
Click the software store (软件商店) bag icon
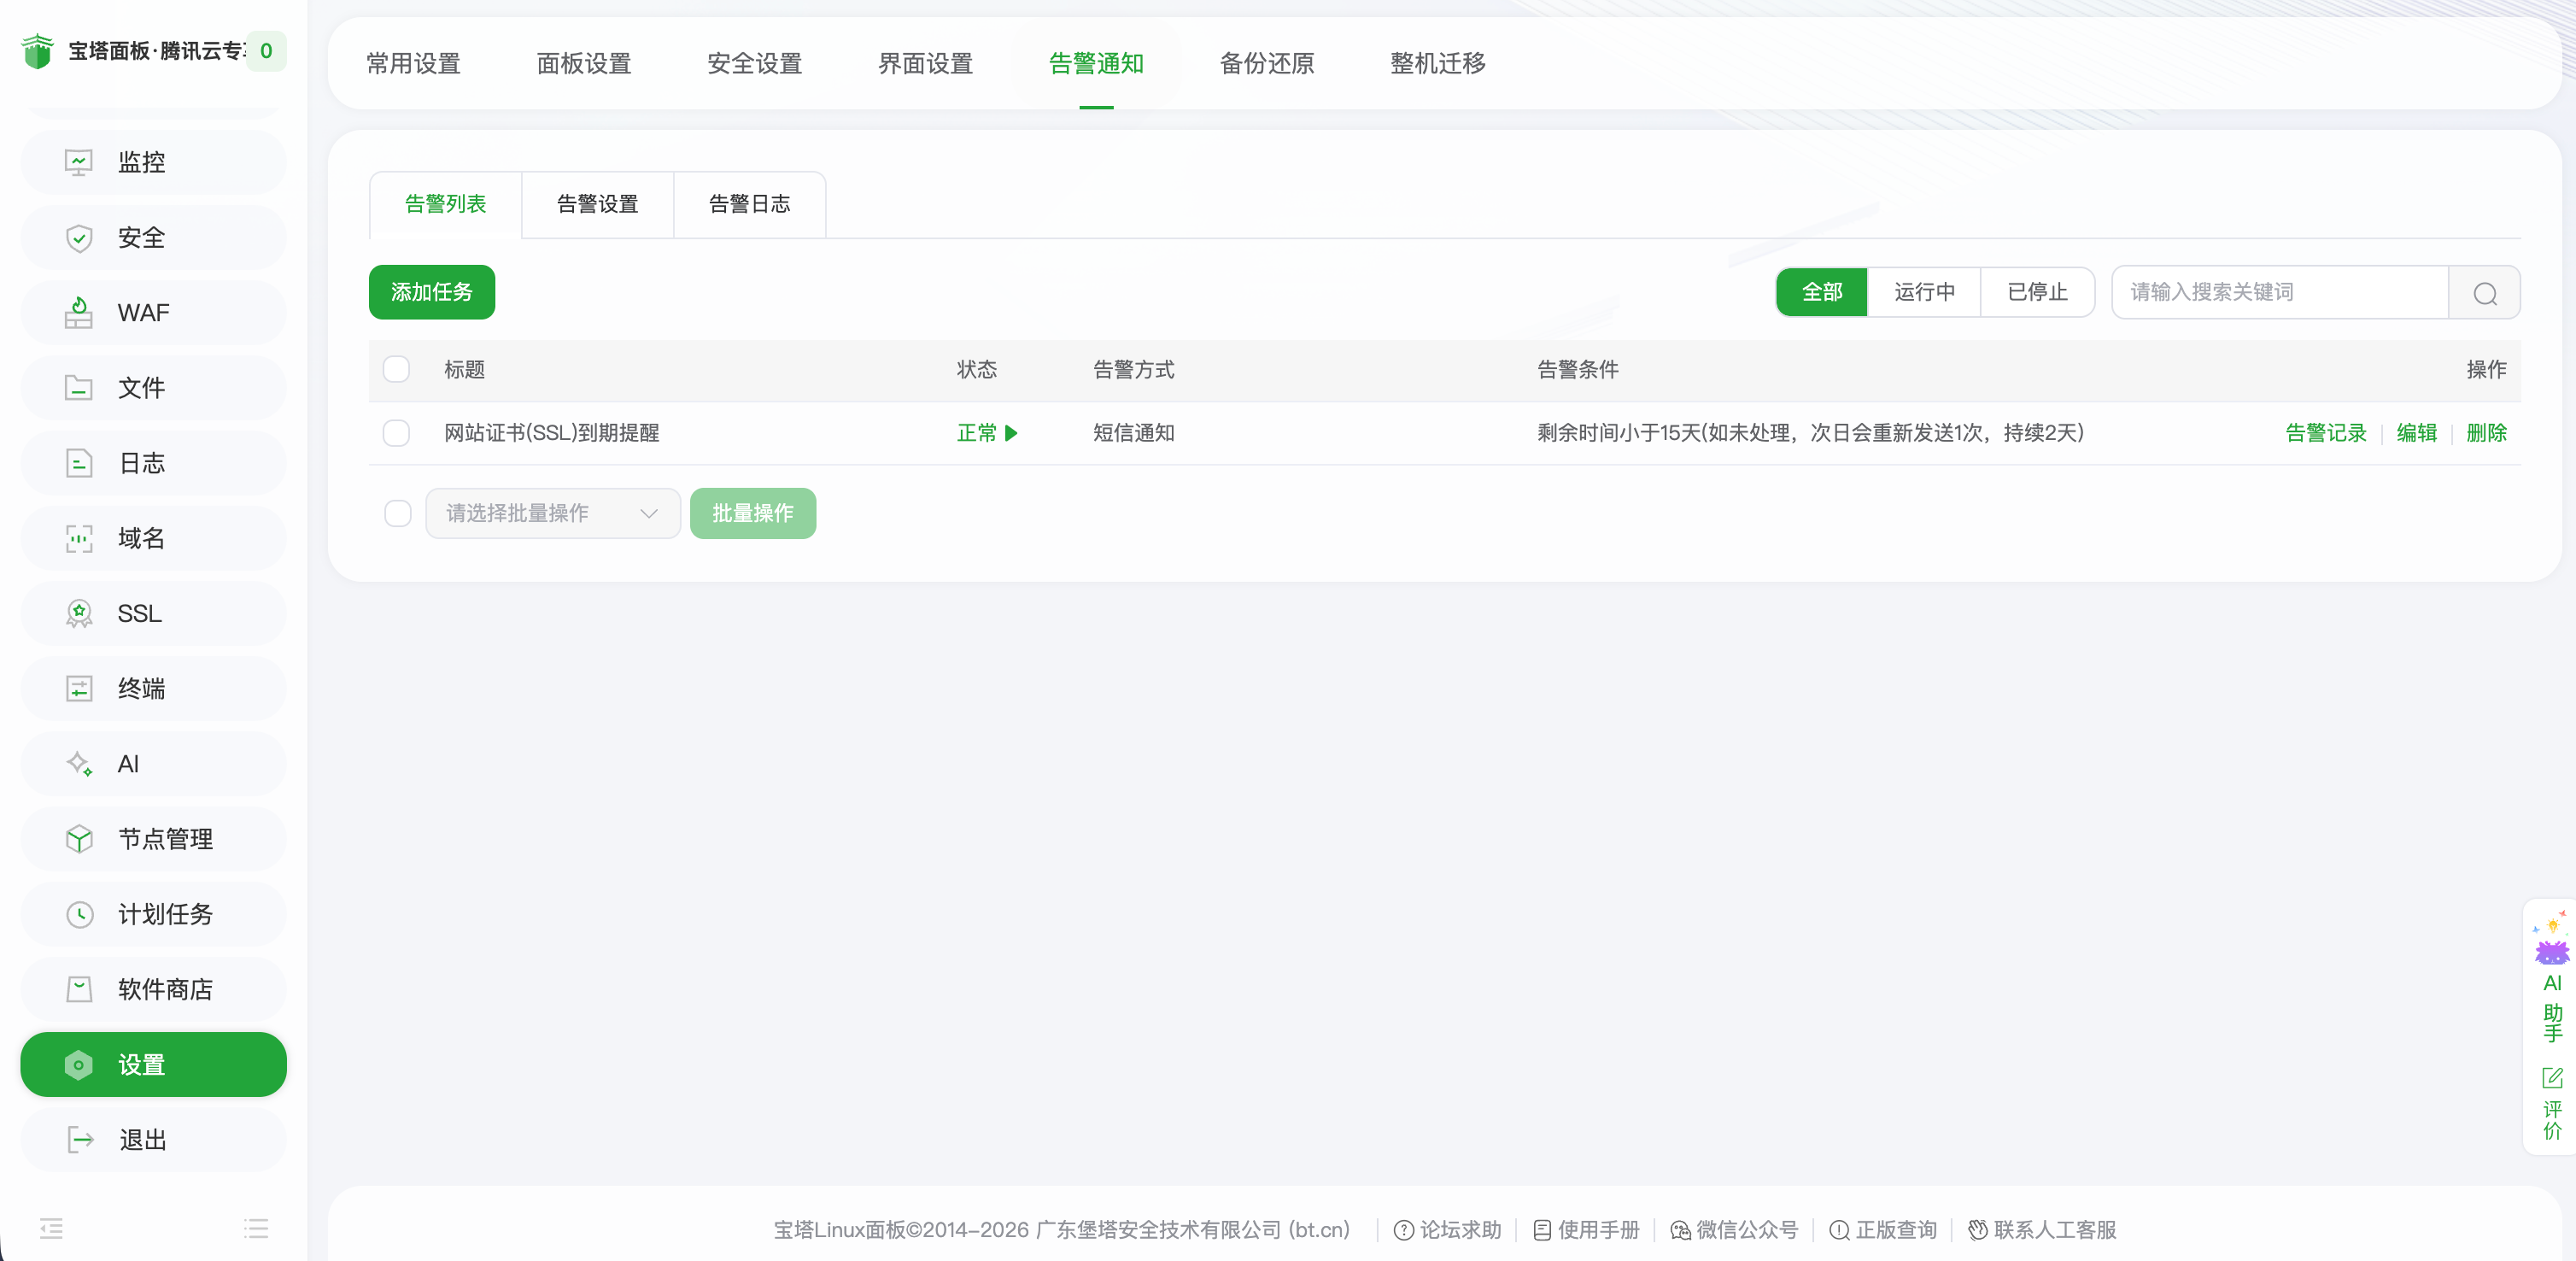point(79,989)
